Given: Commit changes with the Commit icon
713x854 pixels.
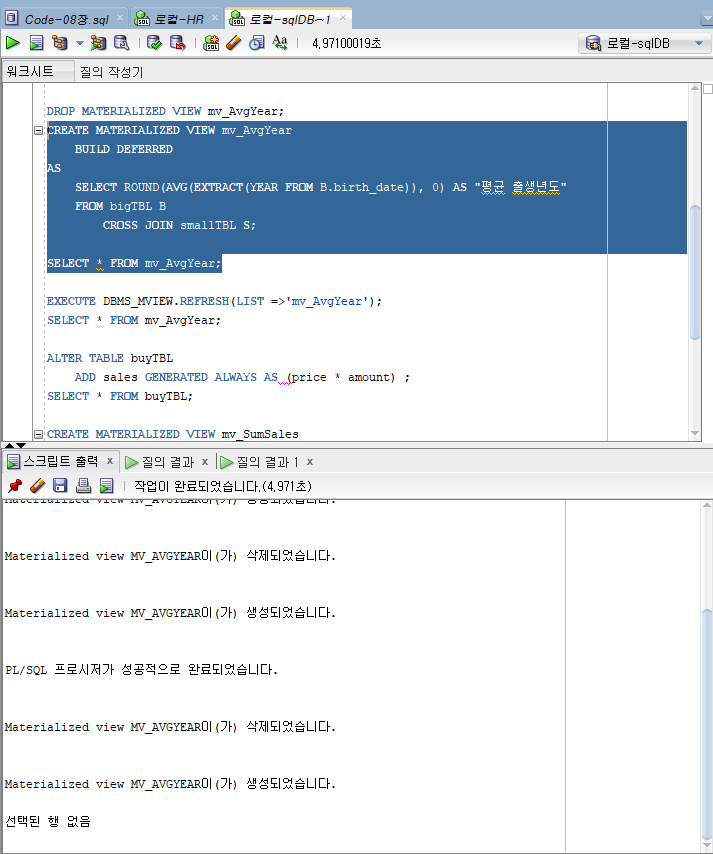Looking at the screenshot, I should (x=155, y=42).
